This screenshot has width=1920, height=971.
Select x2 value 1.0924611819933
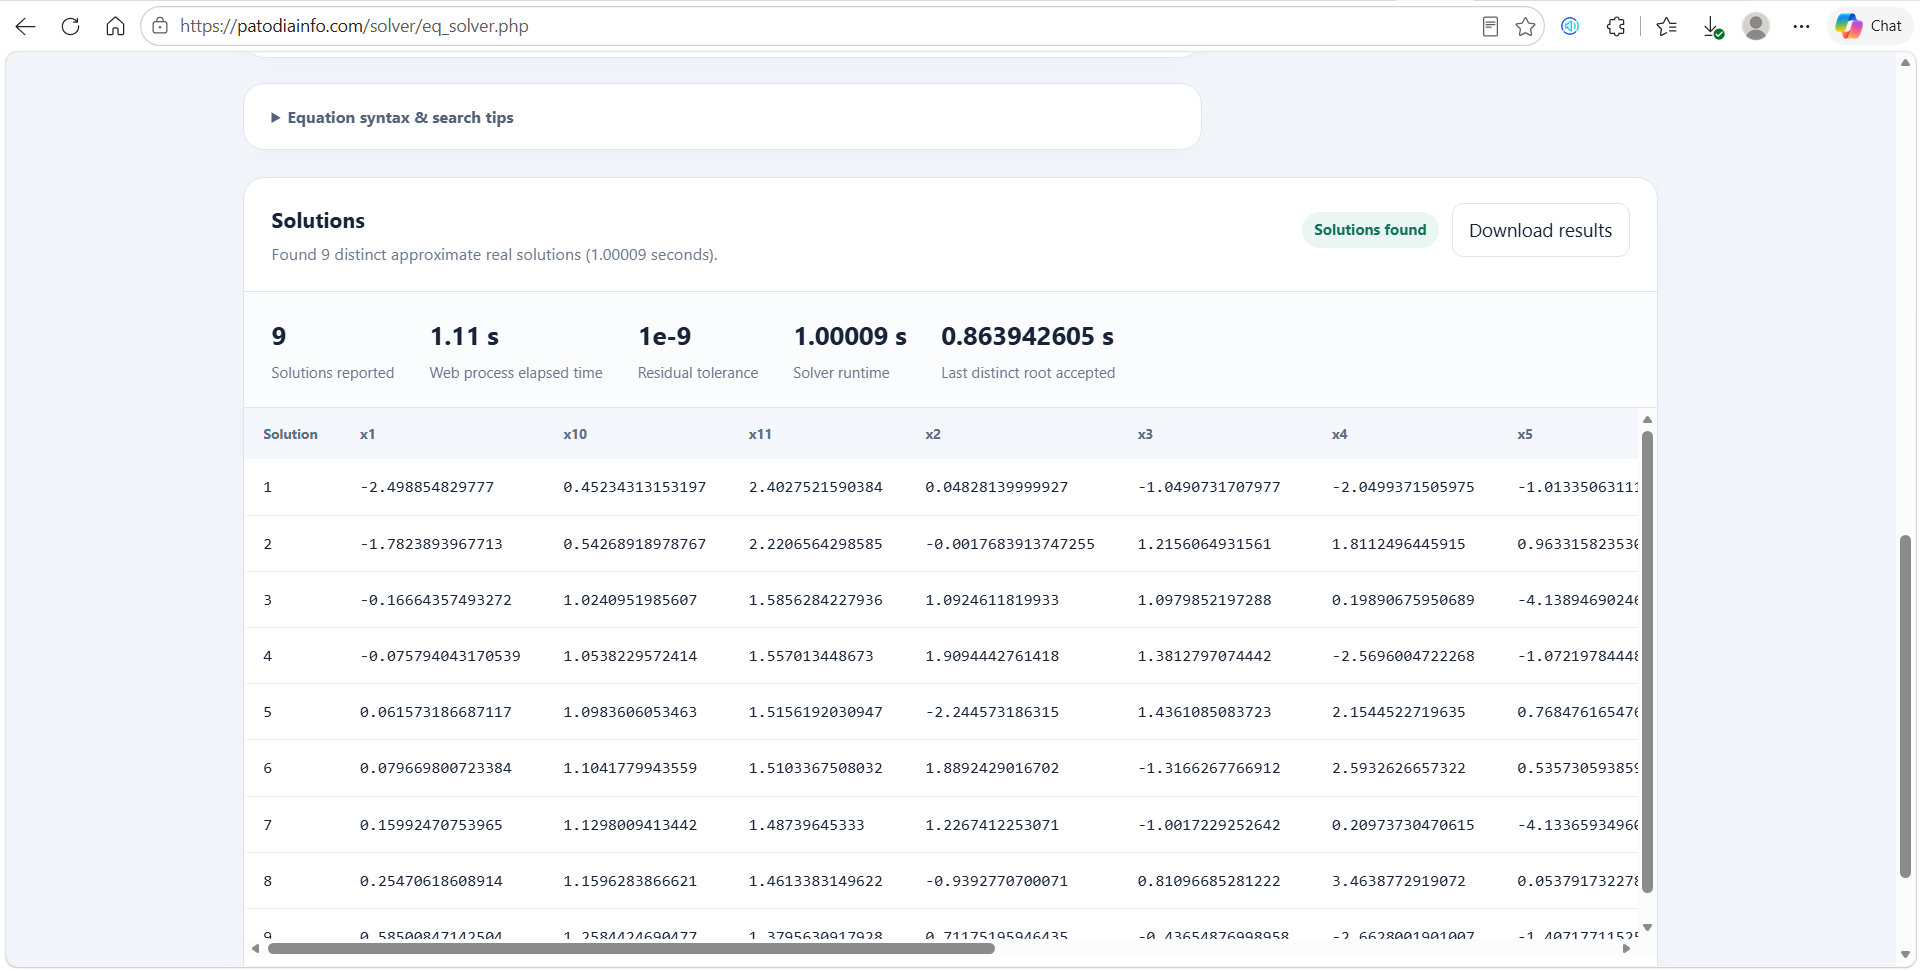(992, 600)
